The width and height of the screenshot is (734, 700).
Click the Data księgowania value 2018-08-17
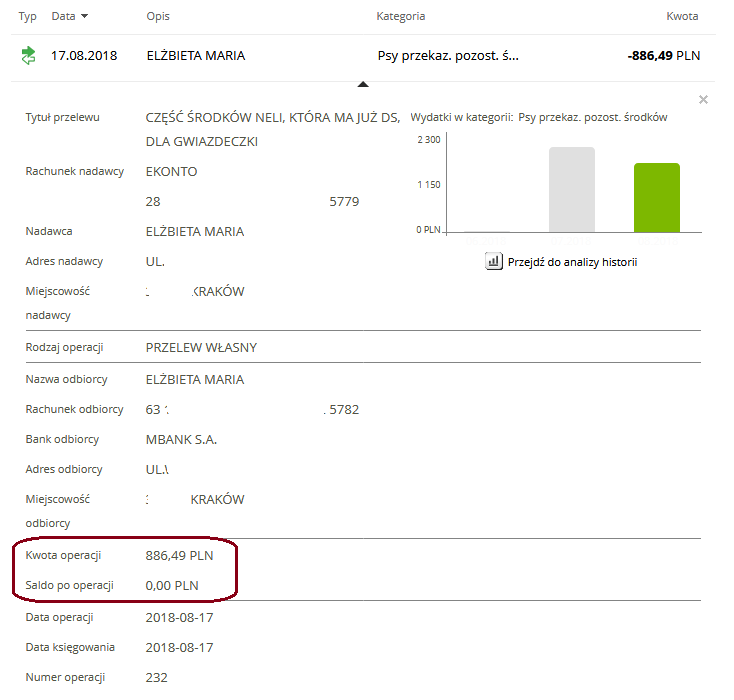(179, 648)
